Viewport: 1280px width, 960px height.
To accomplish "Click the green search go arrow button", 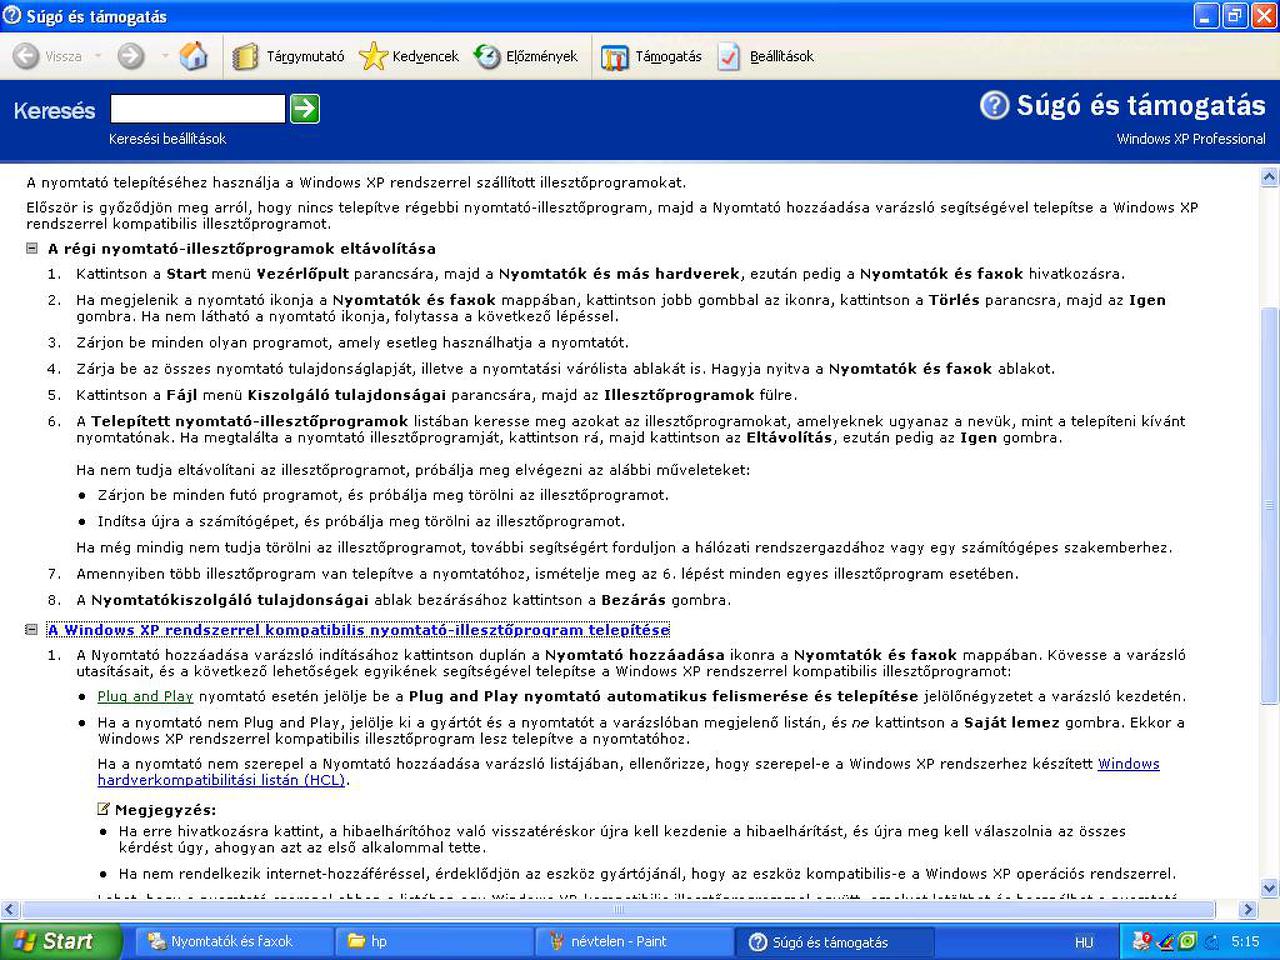I will coord(305,108).
